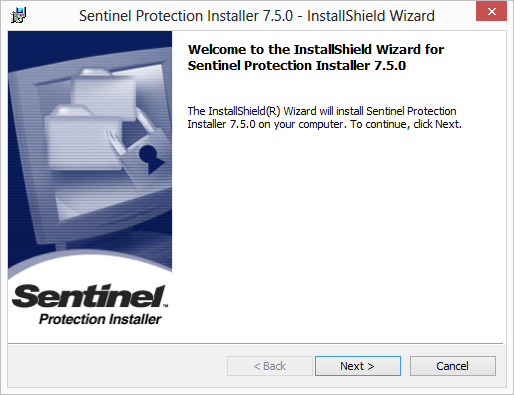Click the installation description paragraph
This screenshot has width=514, height=395.
tap(324, 117)
